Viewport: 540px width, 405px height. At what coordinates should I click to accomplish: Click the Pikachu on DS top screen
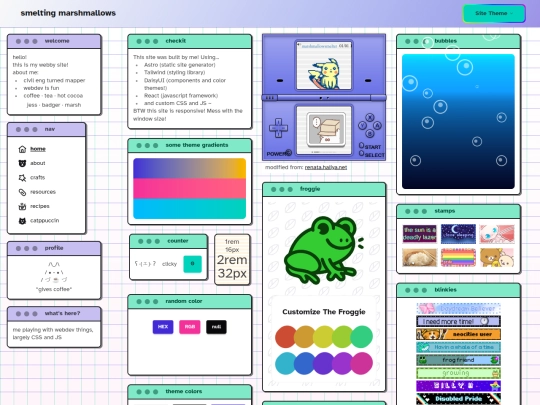coord(324,74)
